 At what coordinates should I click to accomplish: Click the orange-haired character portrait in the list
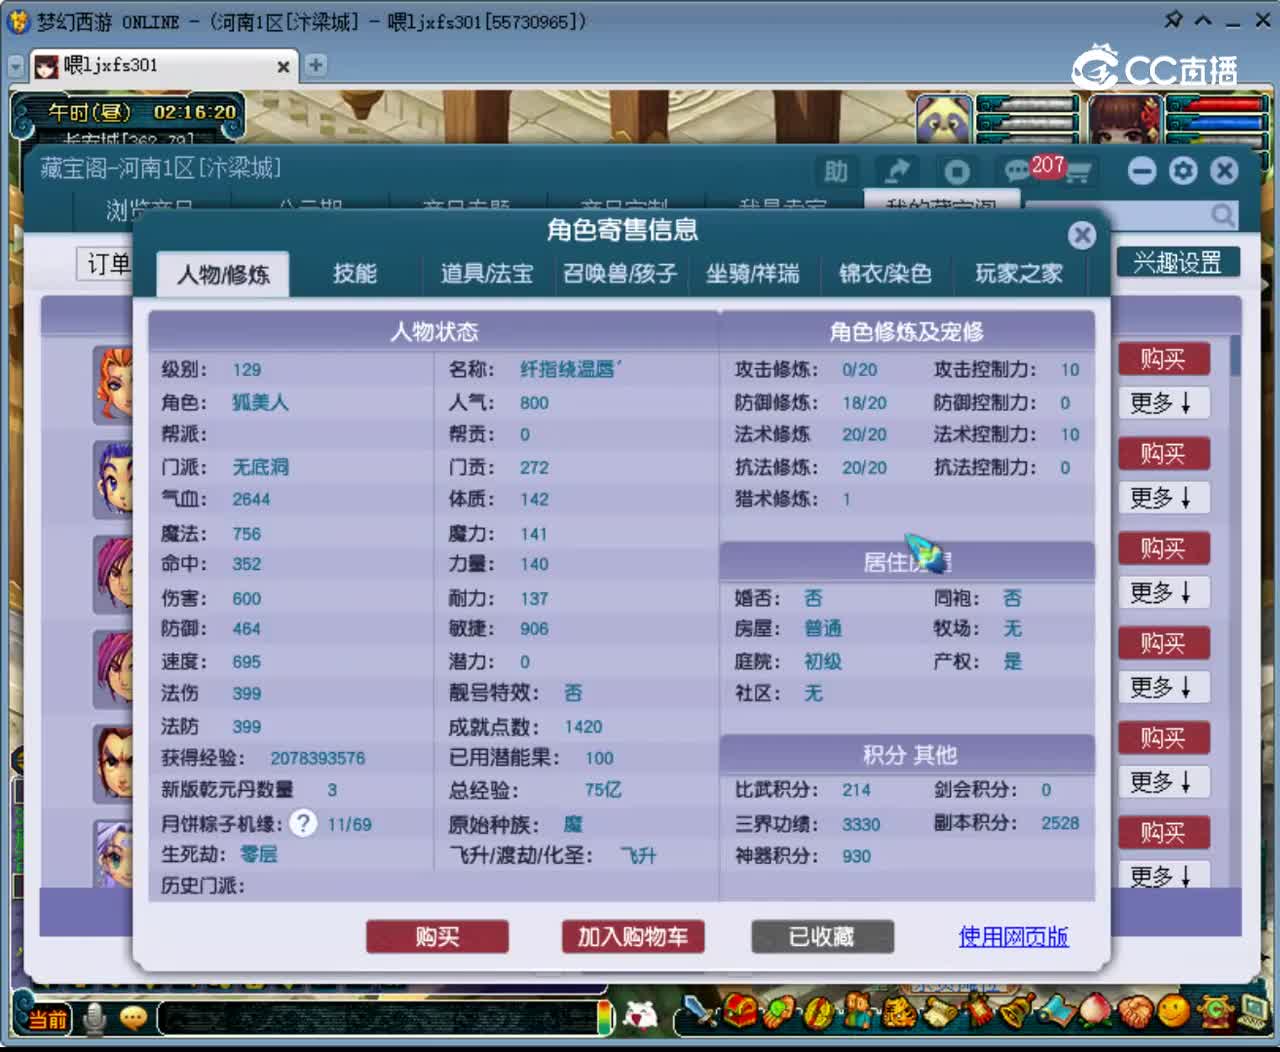tap(113, 385)
